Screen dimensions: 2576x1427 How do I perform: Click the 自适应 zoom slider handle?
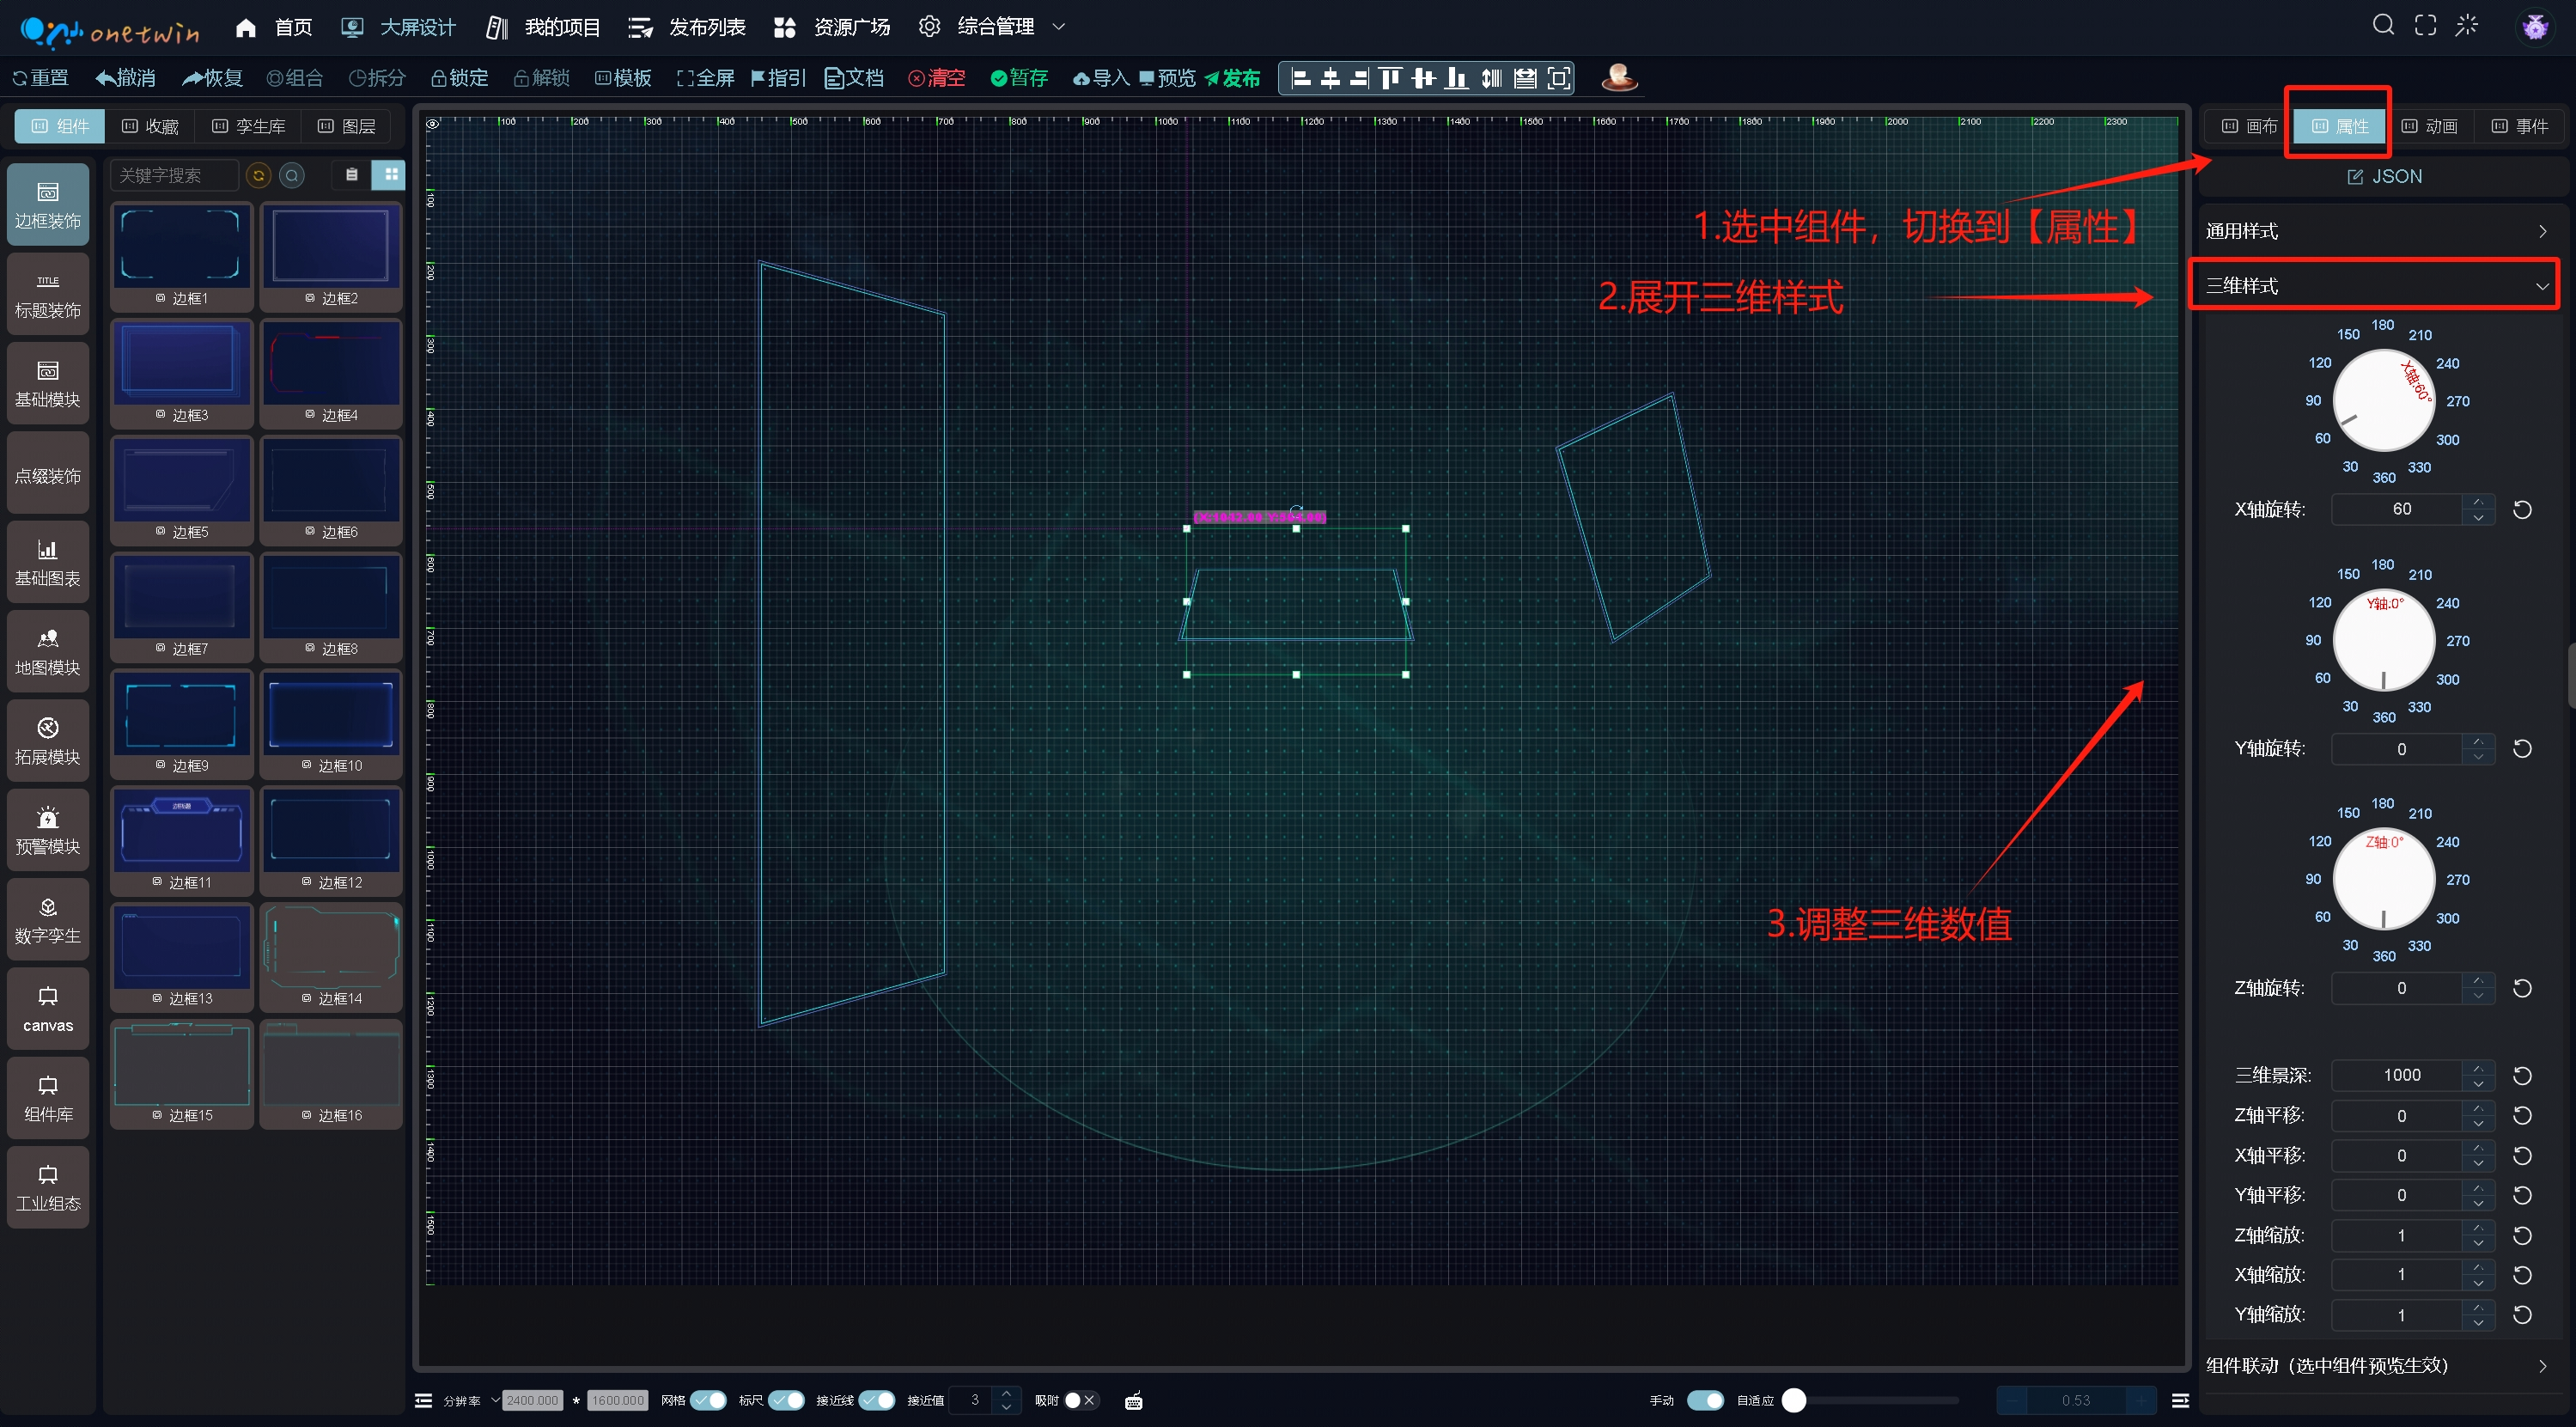pos(1794,1400)
